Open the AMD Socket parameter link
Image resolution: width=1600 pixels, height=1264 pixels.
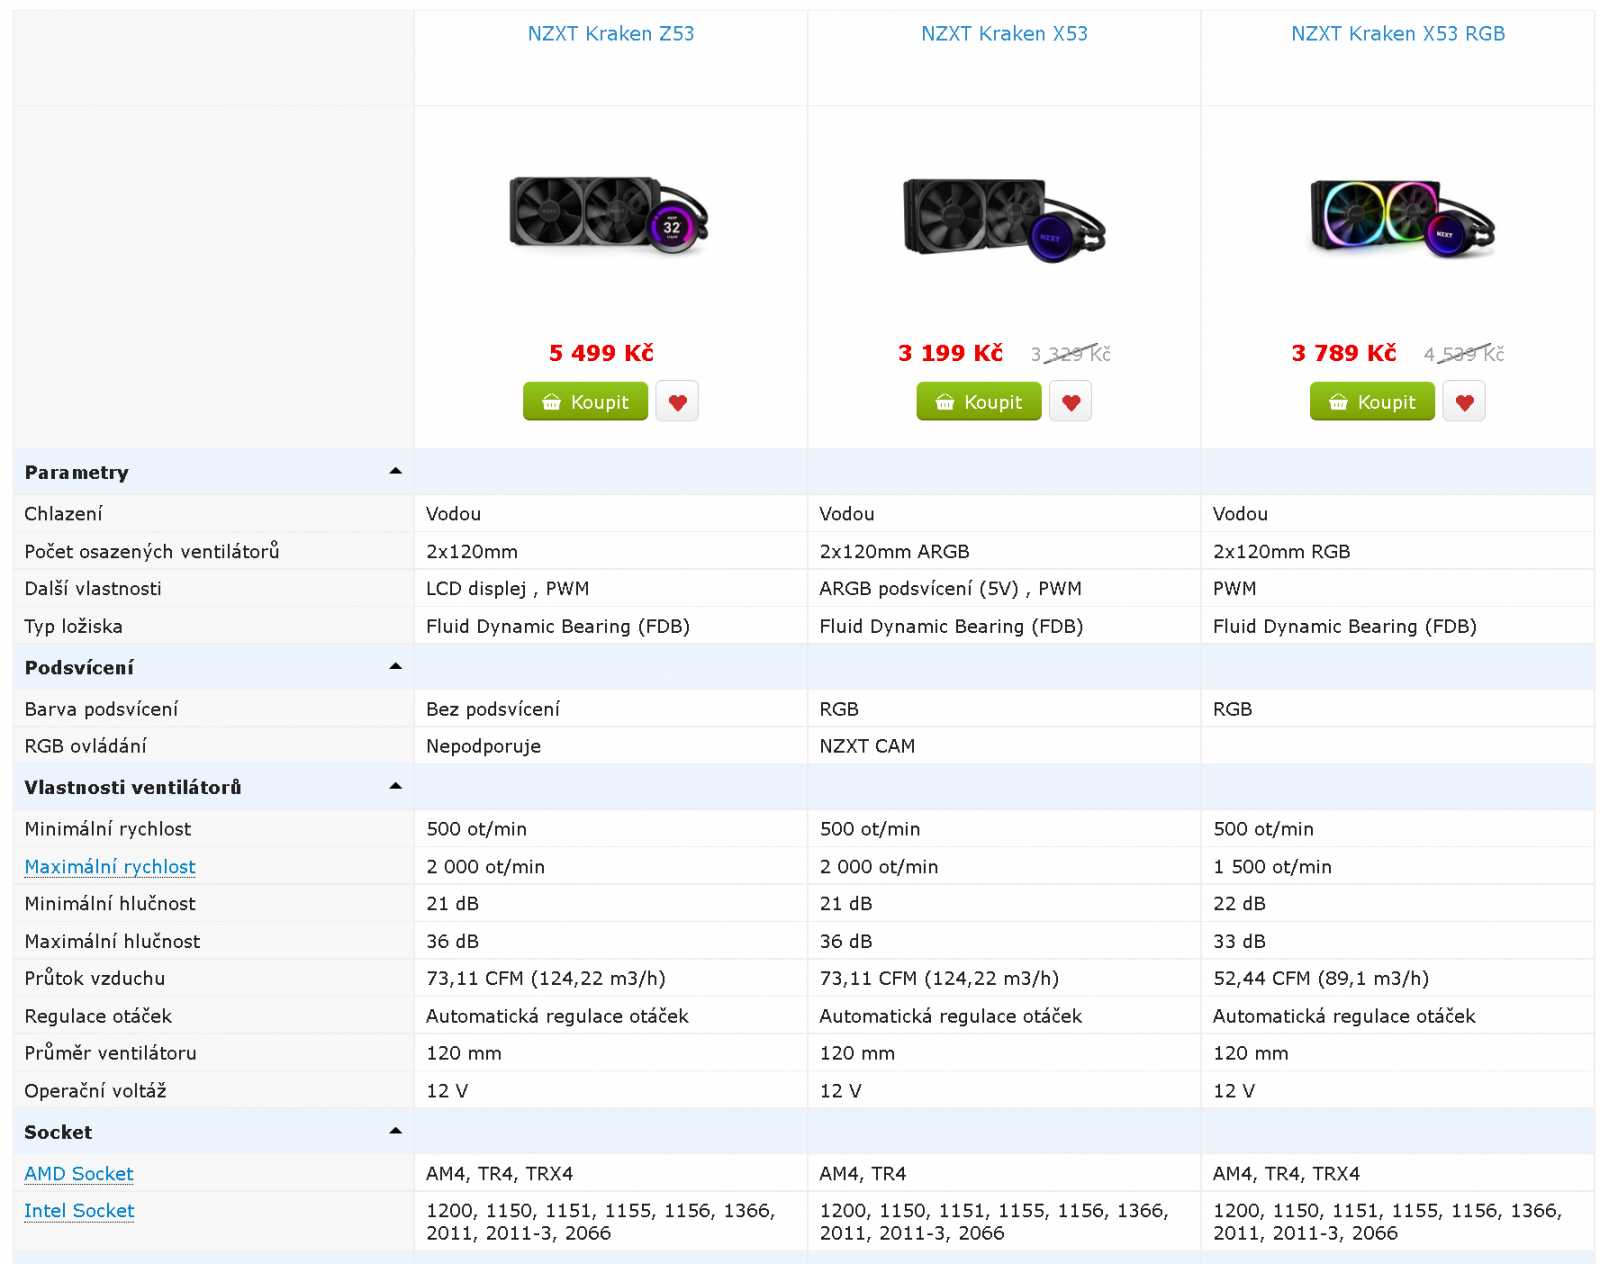click(79, 1174)
